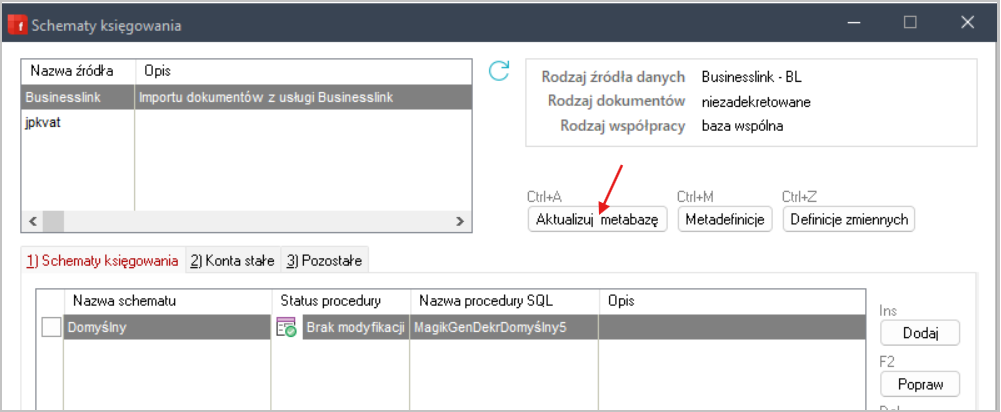Click left arrow of source list scrollbar
The image size is (1001, 412).
pos(33,221)
